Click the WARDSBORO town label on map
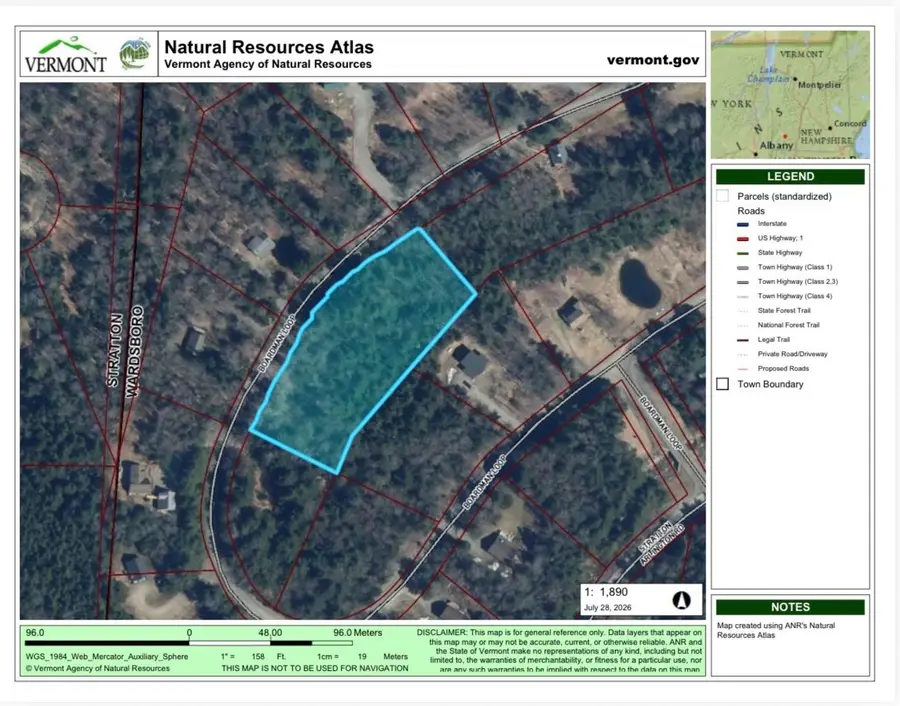Image resolution: width=900 pixels, height=706 pixels. click(x=134, y=351)
